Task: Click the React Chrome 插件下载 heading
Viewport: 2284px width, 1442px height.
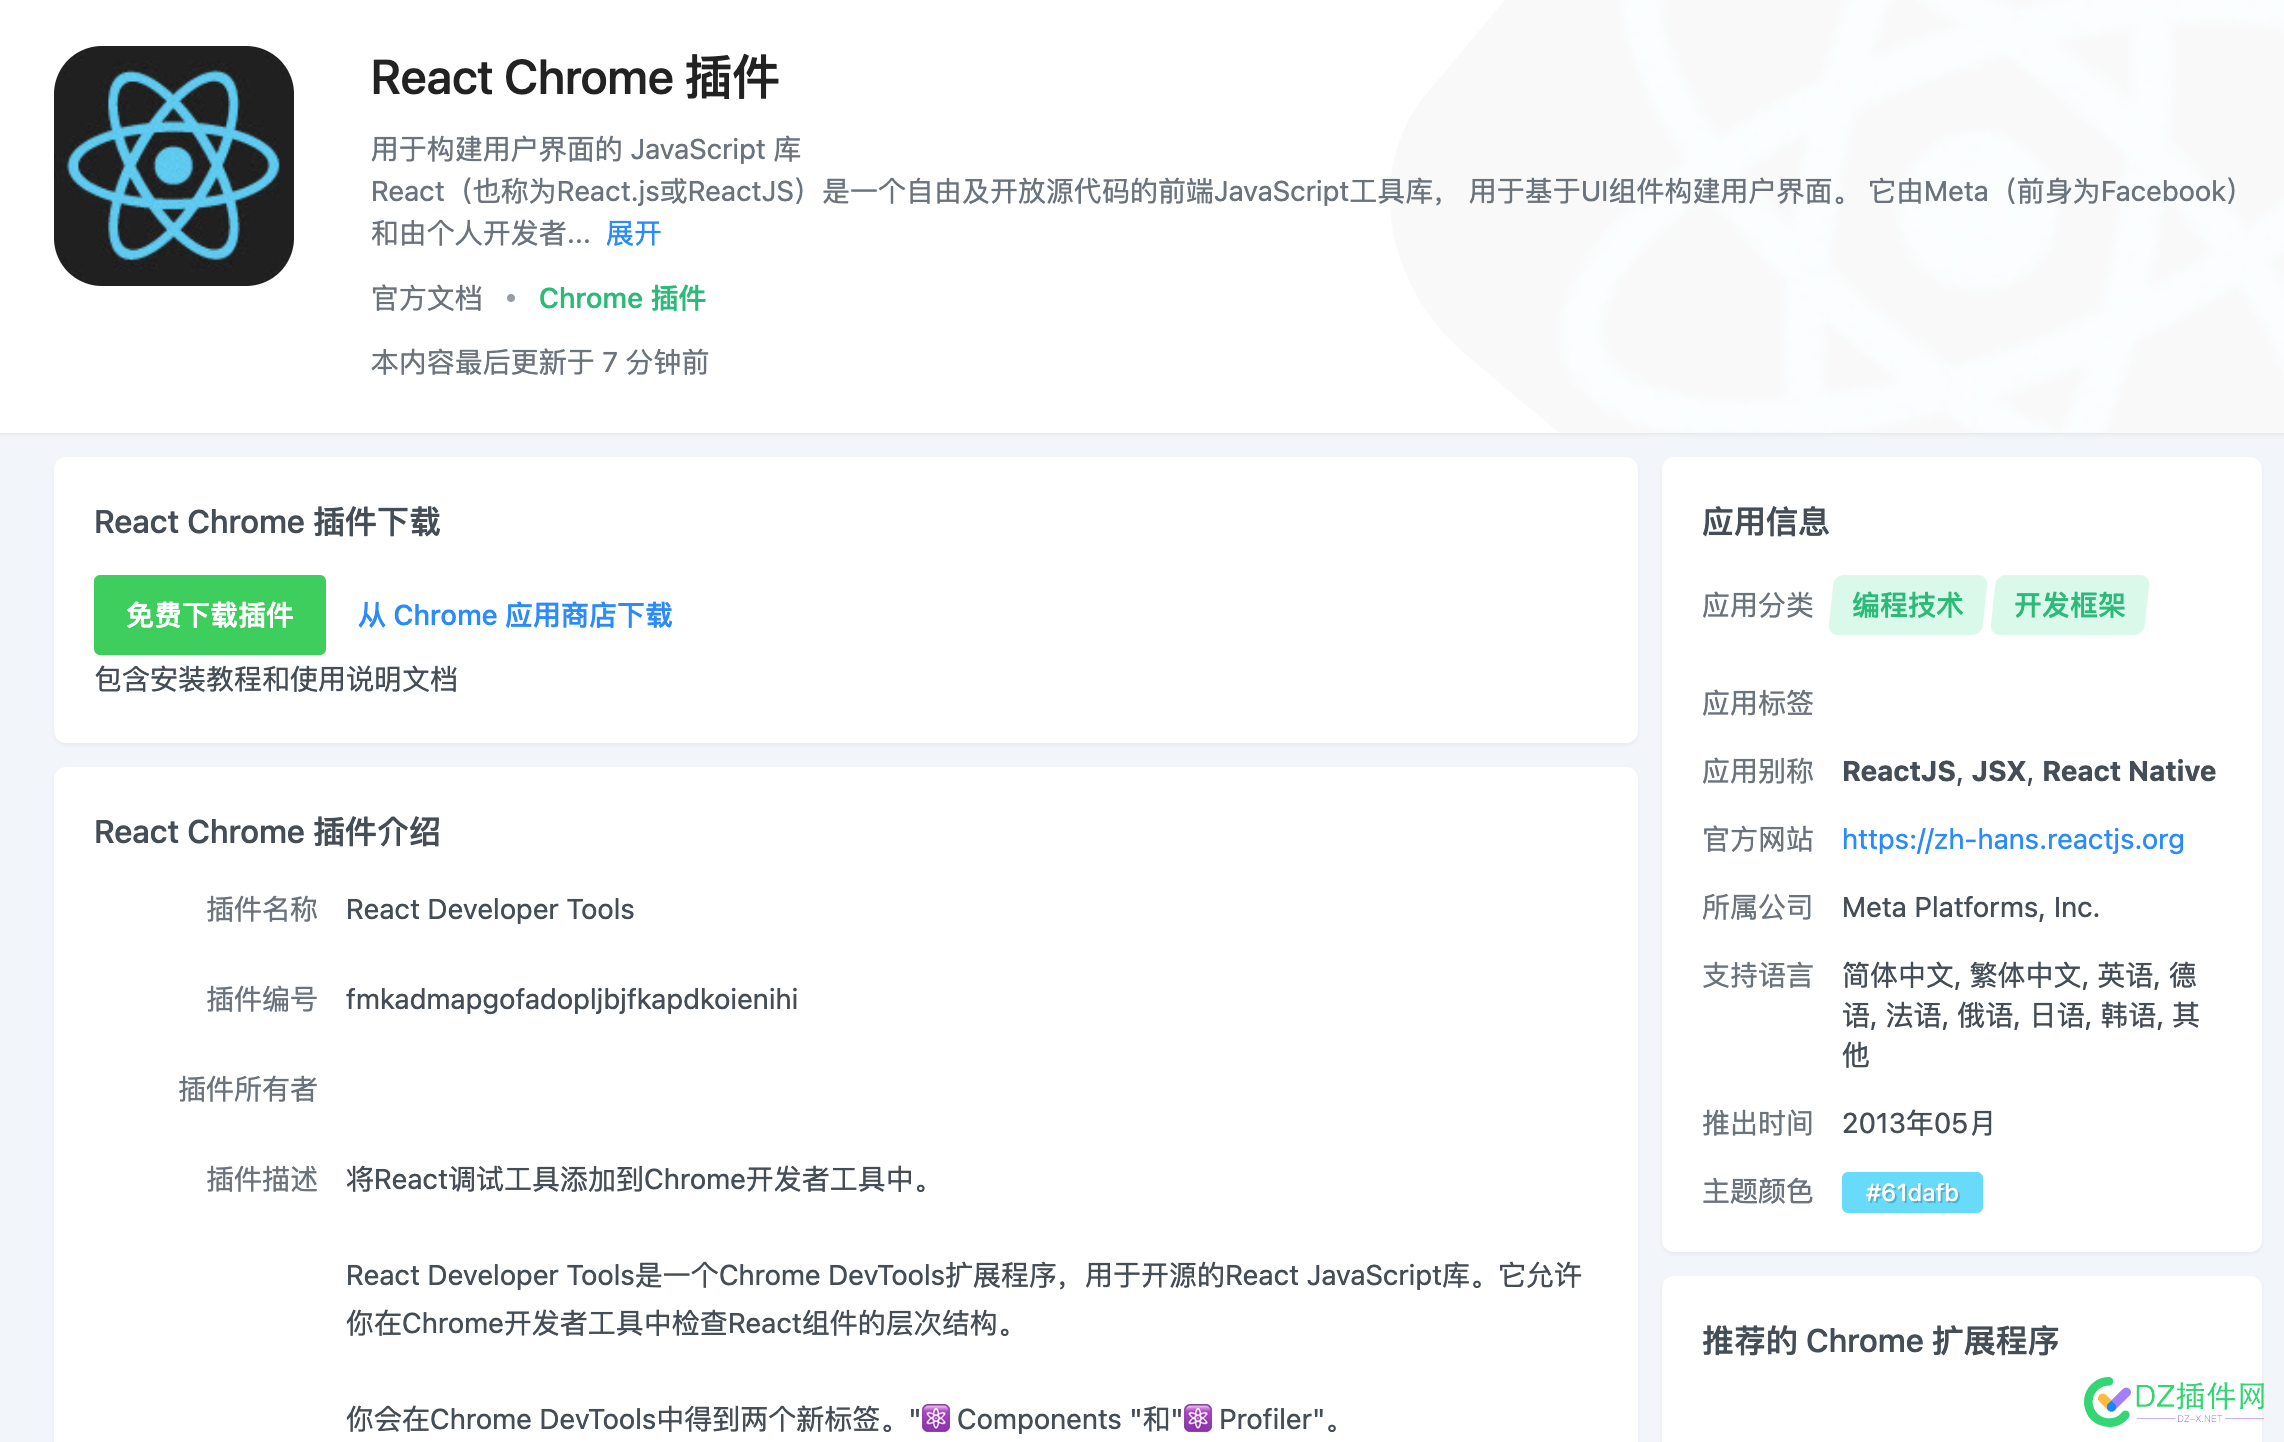Action: tap(267, 521)
